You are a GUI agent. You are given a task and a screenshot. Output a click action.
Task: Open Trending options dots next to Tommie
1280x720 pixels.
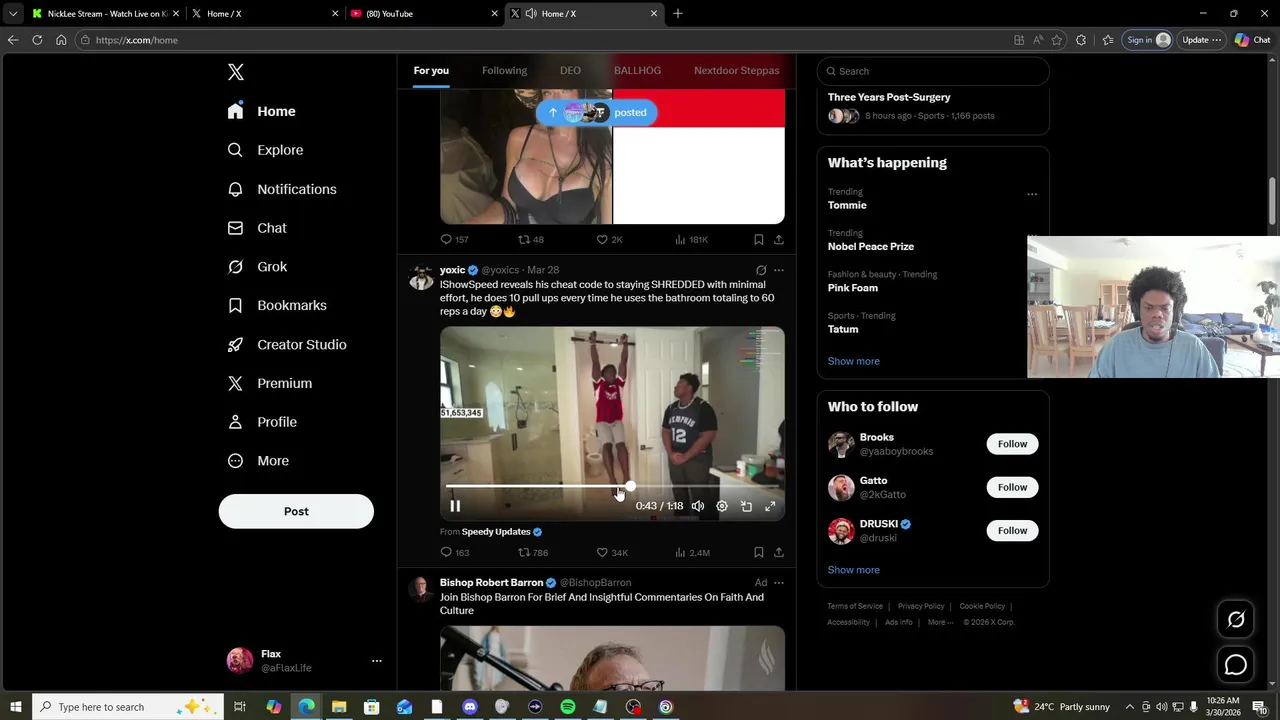[1032, 194]
